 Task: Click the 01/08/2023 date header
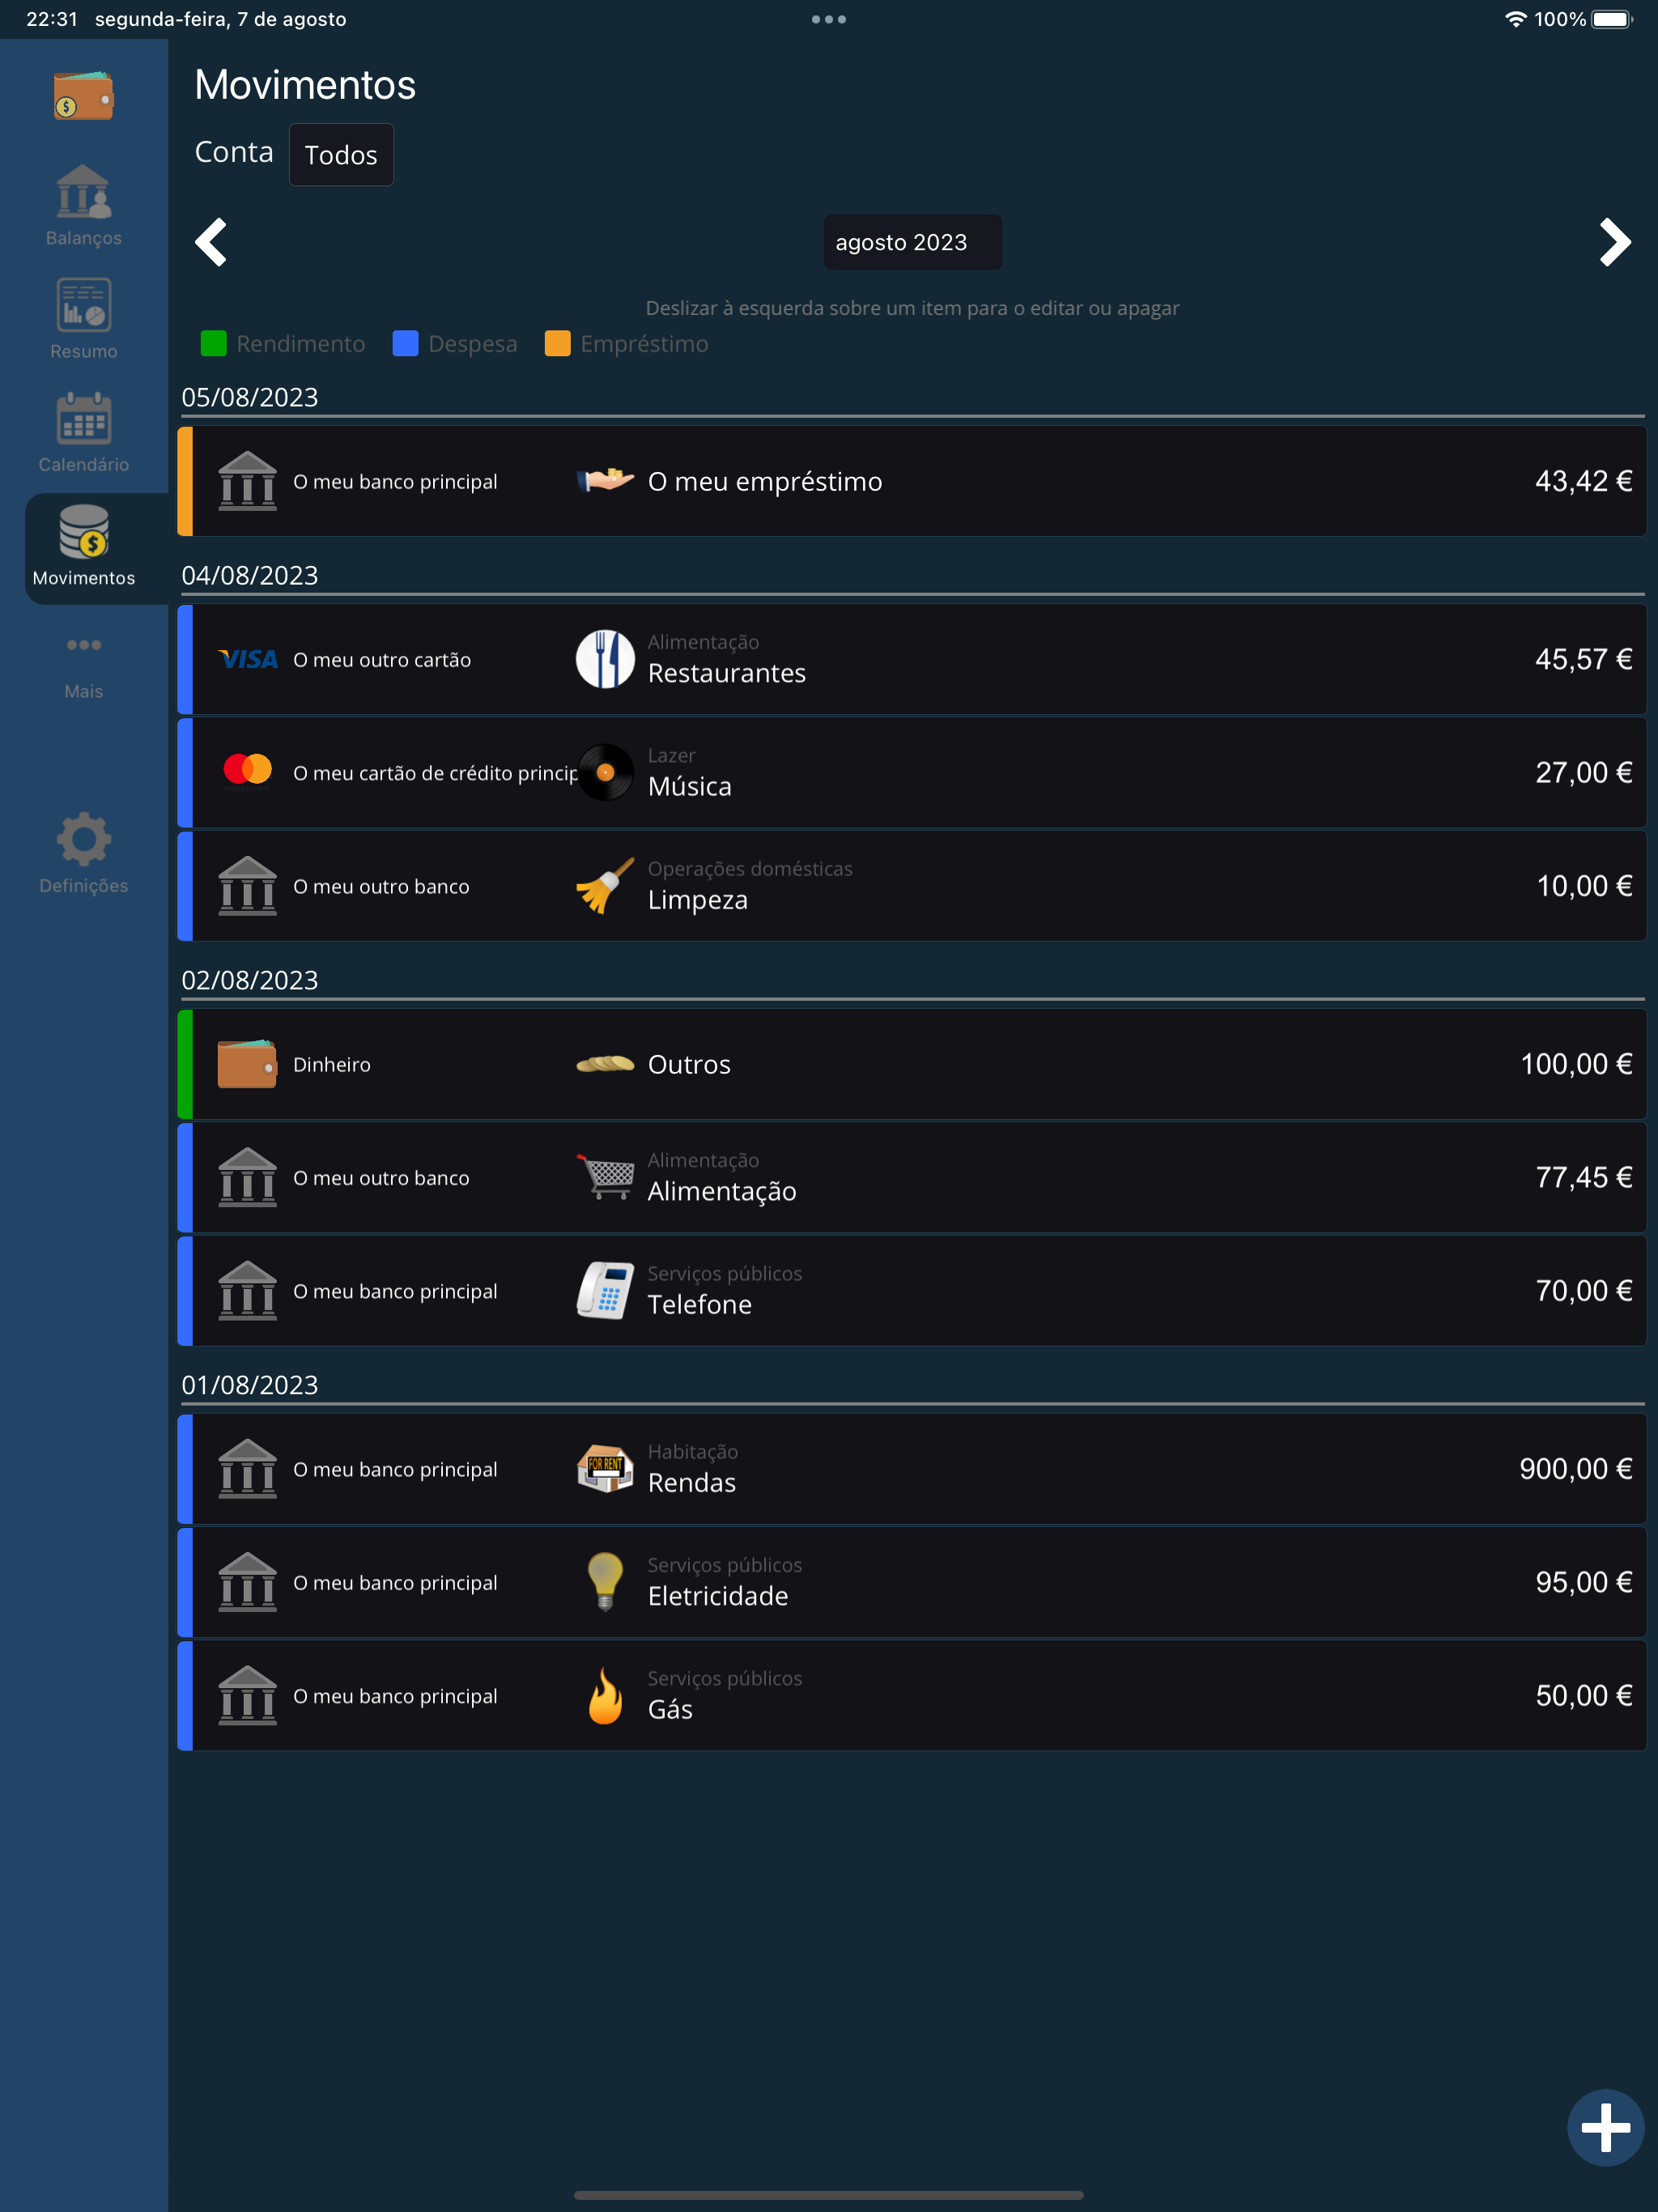pos(250,1385)
